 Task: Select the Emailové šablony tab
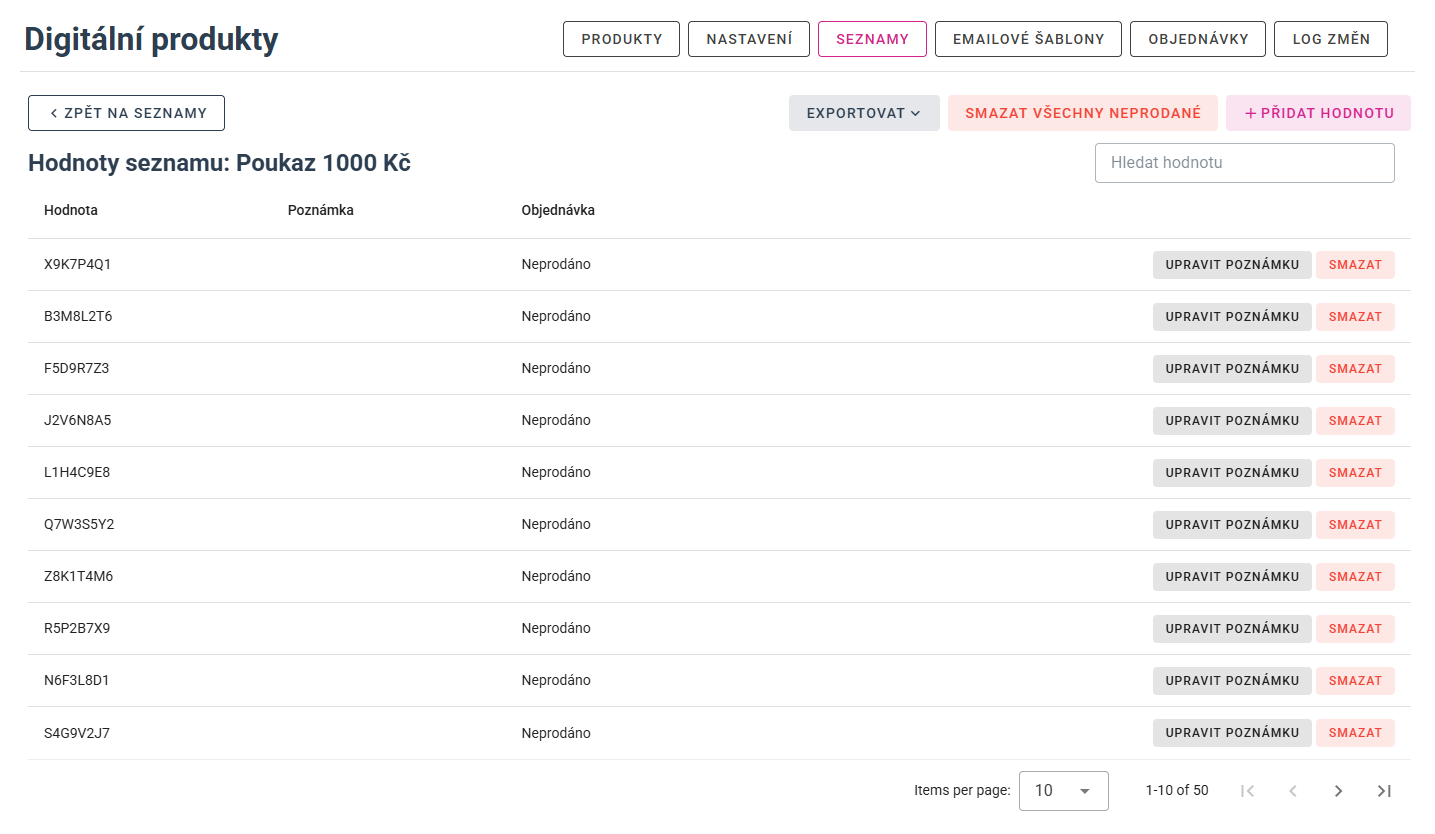coord(1028,39)
